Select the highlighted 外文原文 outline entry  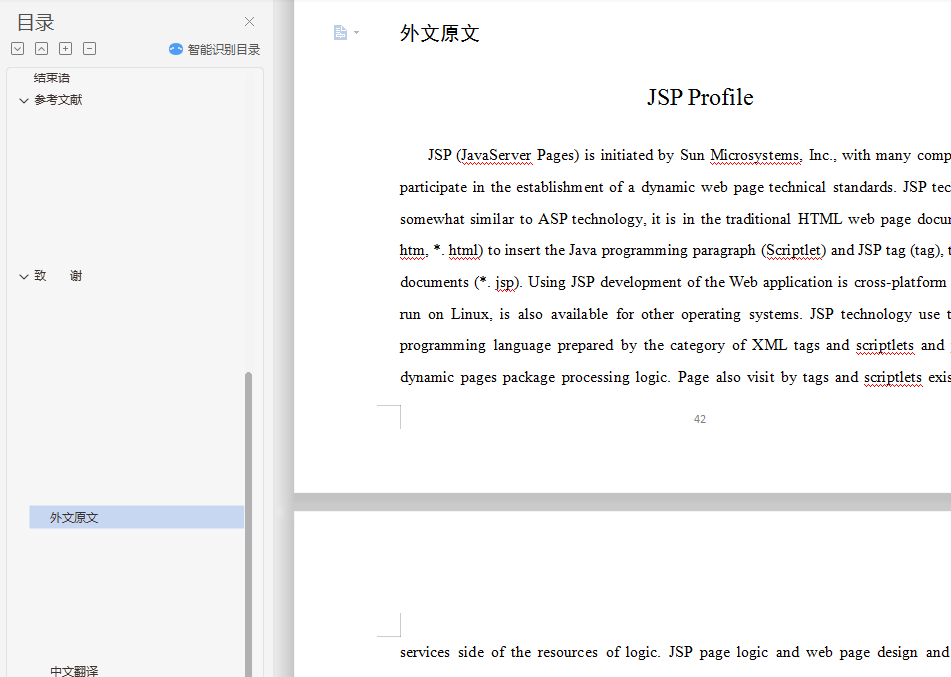pos(136,517)
